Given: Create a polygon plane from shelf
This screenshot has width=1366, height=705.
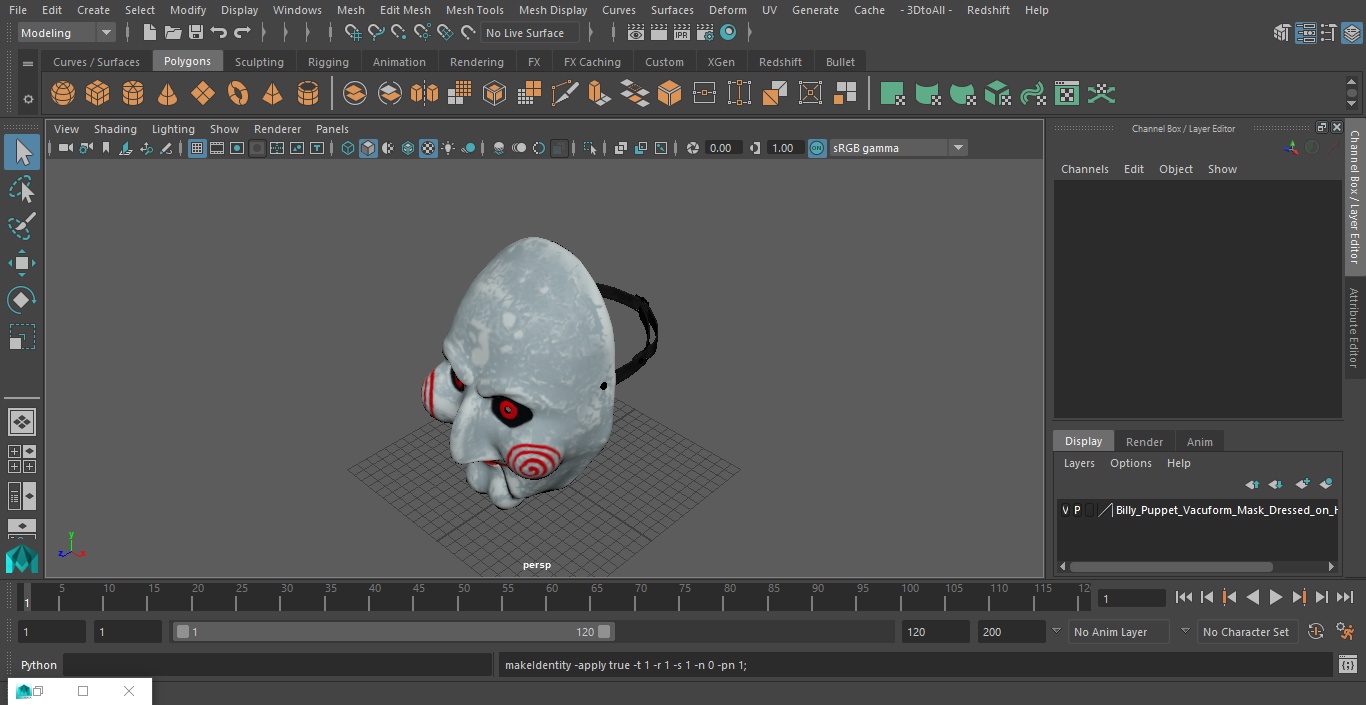Looking at the screenshot, I should click(203, 94).
